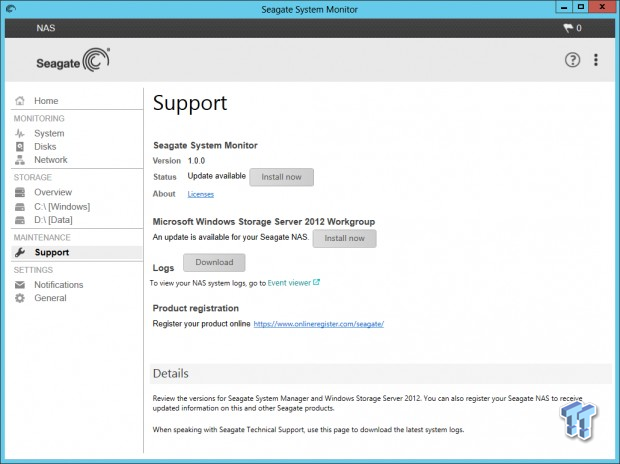Click the Overview storage icon
This screenshot has height=464, width=620.
[20, 192]
